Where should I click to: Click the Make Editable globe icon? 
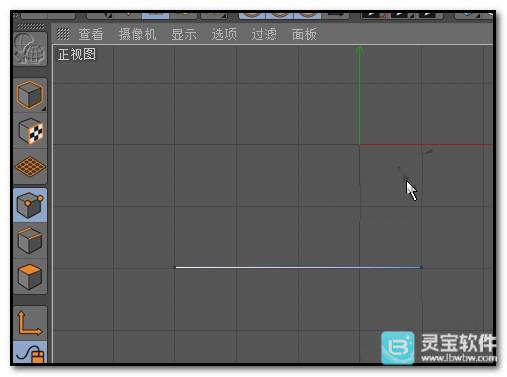[30, 49]
